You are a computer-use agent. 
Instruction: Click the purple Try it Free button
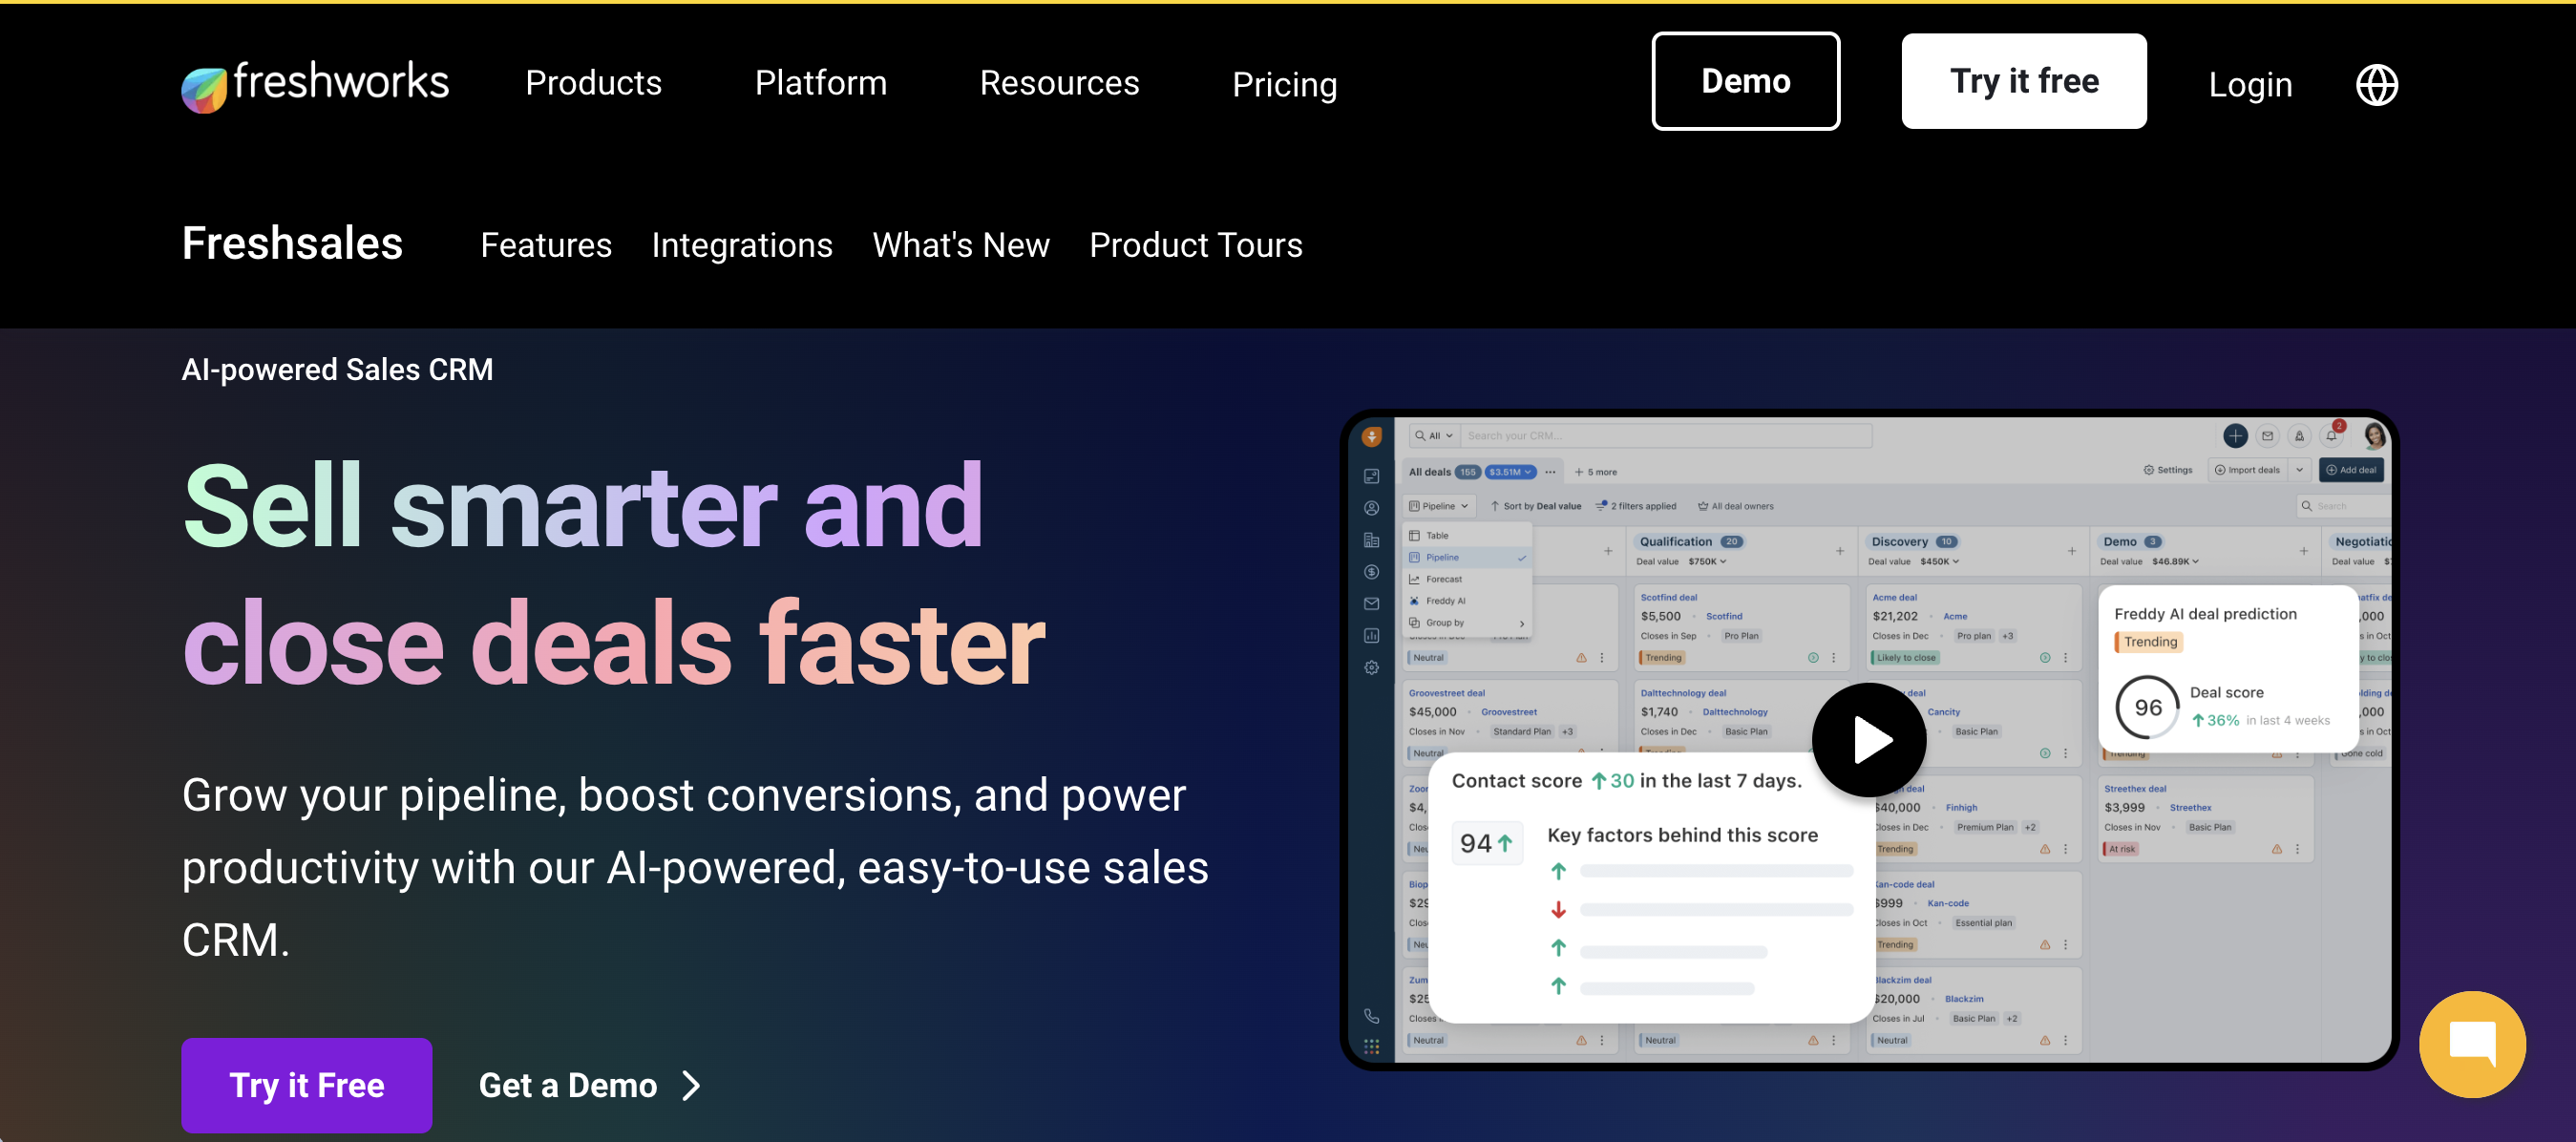click(307, 1085)
